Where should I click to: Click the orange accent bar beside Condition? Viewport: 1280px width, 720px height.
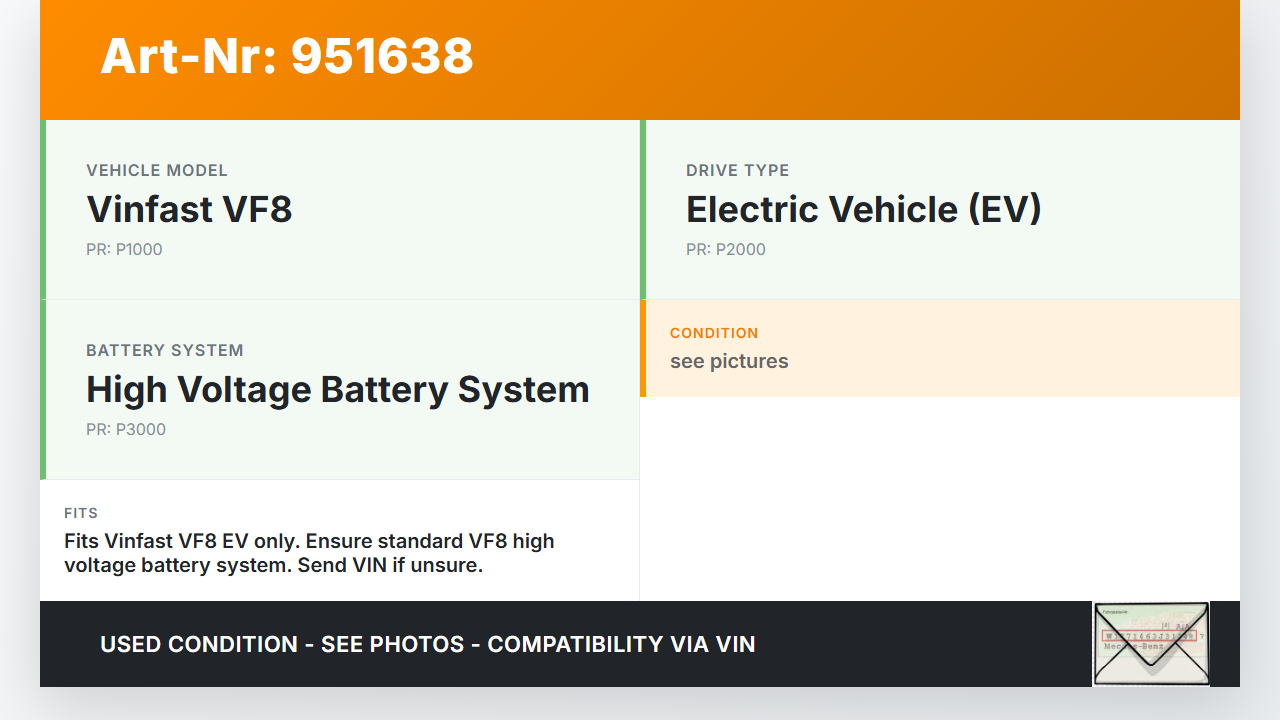(x=643, y=348)
